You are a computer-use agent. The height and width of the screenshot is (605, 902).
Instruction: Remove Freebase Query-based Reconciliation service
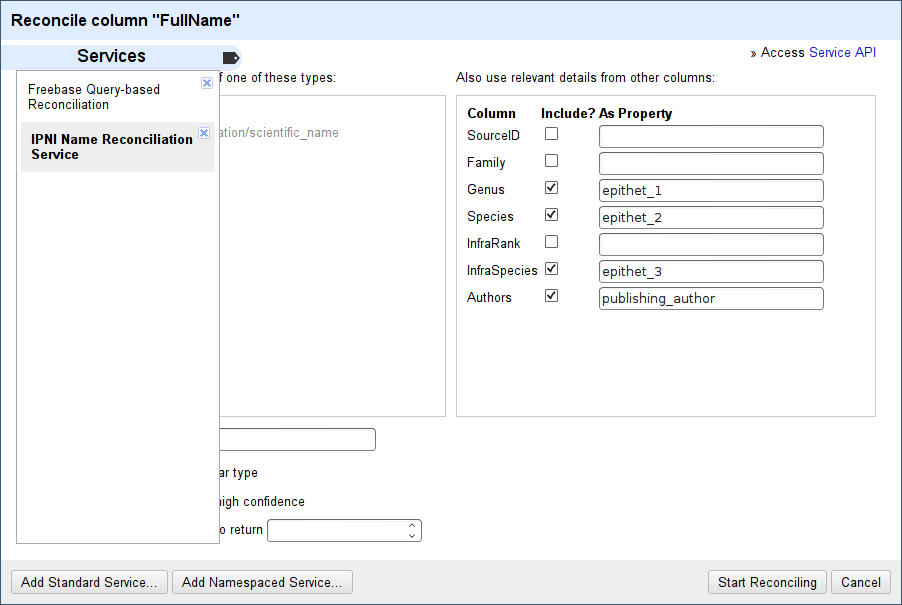[x=207, y=83]
